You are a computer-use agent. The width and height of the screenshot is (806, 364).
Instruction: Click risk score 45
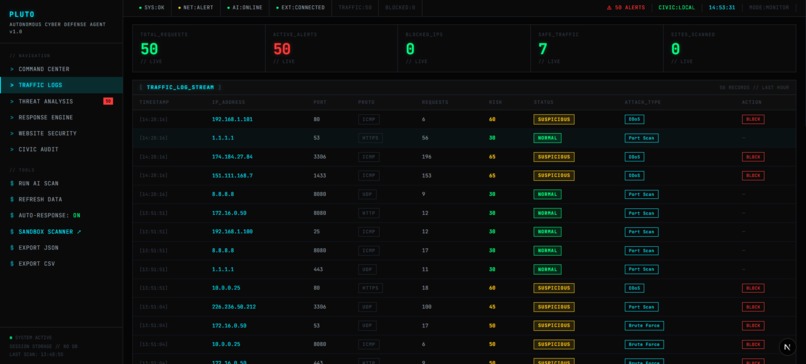pyautogui.click(x=492, y=307)
